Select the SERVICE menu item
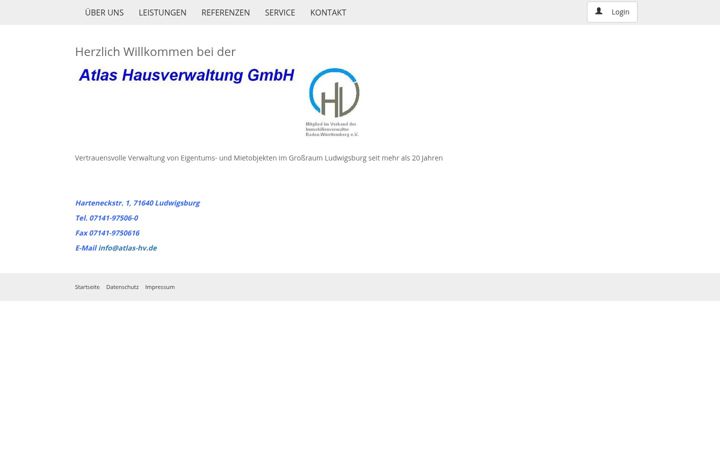Screen dimensions: 720x450 280,12
